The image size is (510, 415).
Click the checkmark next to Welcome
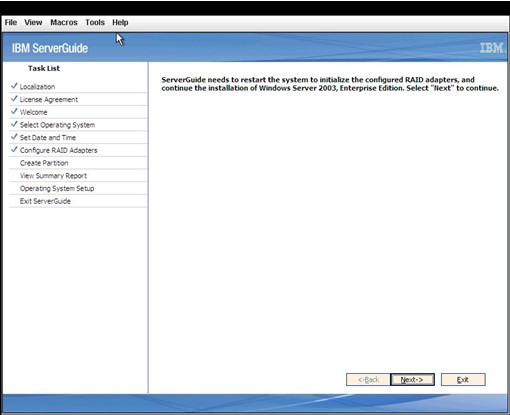coord(14,111)
